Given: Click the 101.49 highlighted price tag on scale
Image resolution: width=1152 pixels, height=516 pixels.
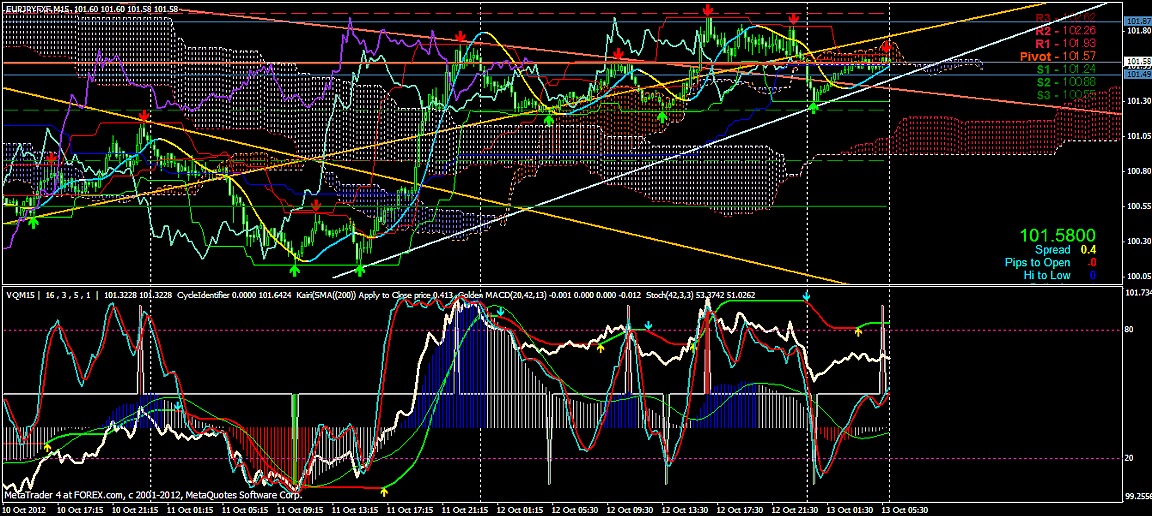Looking at the screenshot, I should point(1137,73).
